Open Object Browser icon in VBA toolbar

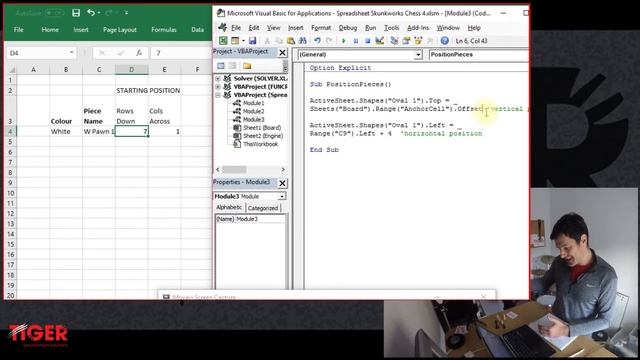pyautogui.click(x=418, y=40)
